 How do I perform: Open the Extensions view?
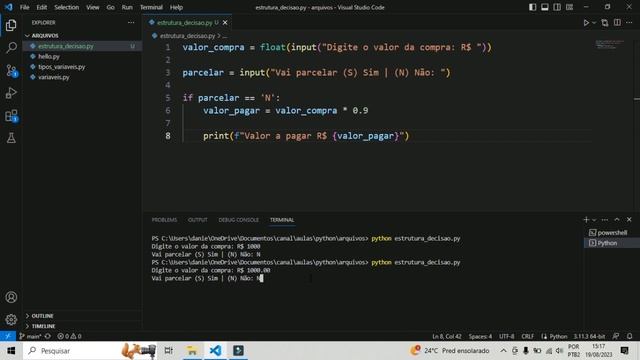coord(11,116)
